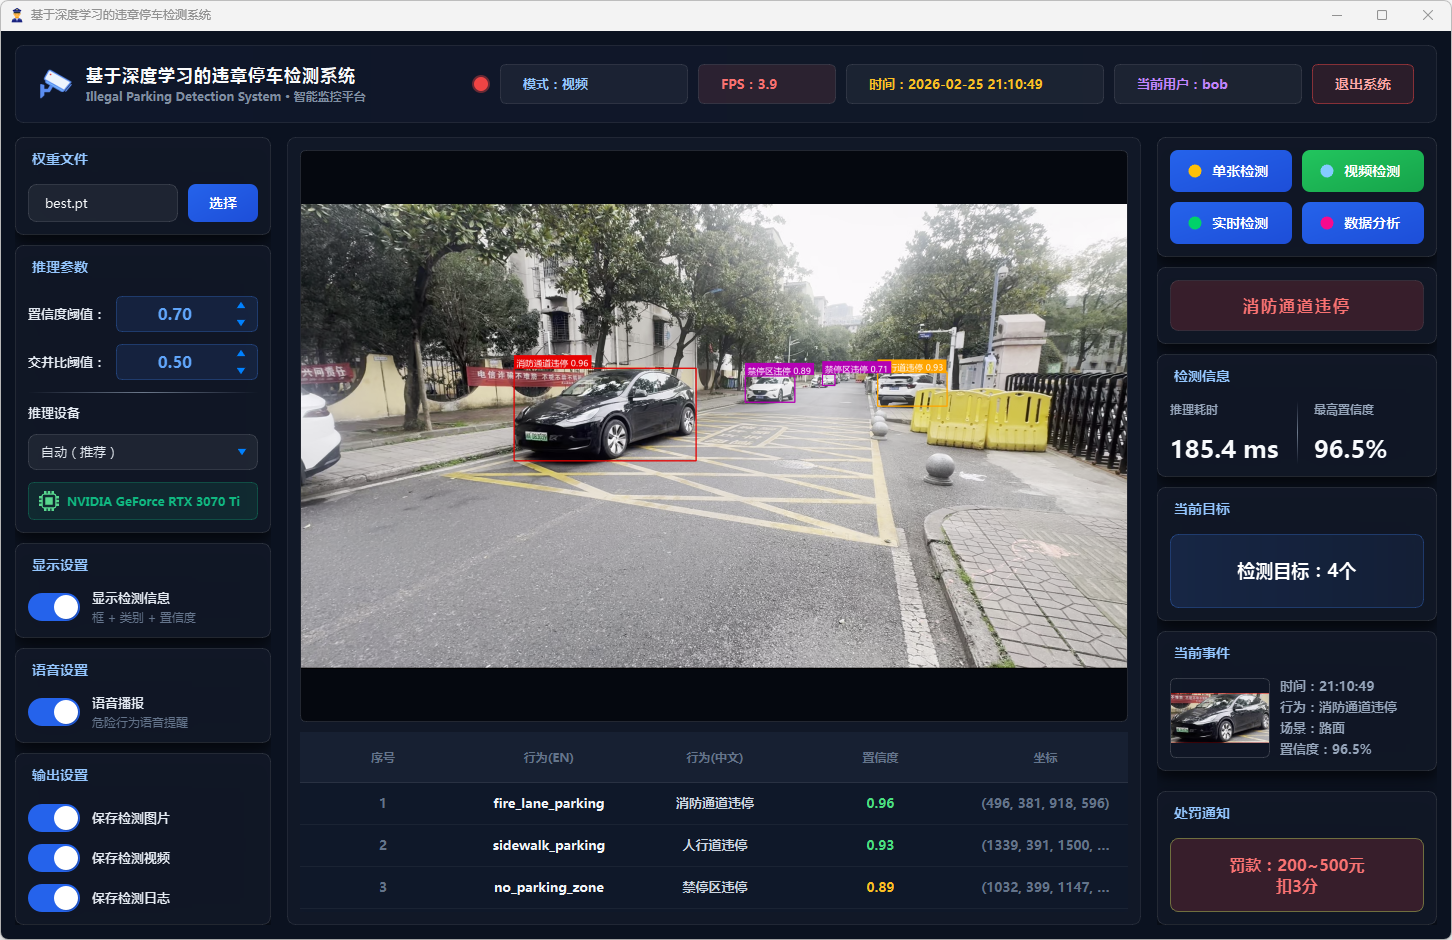
Task: Click the green GPU chip icon
Action: click(x=48, y=501)
